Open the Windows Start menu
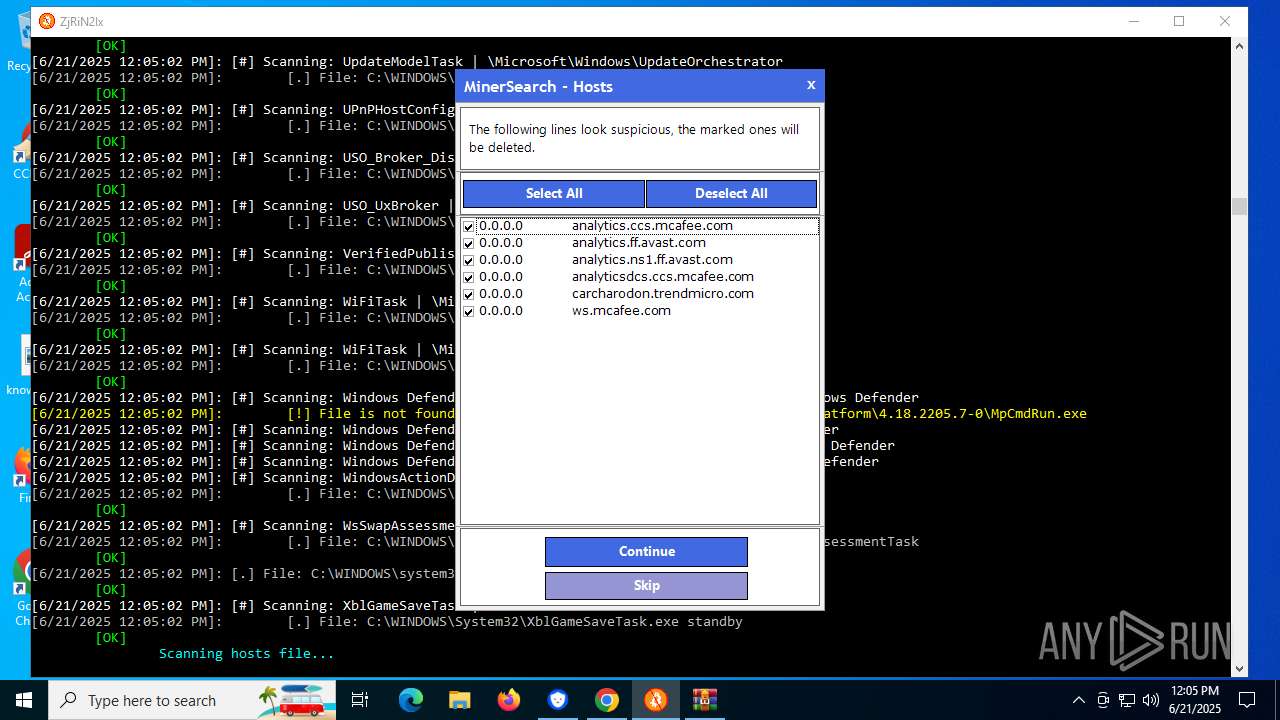This screenshot has height=720, width=1280. tap(24, 700)
